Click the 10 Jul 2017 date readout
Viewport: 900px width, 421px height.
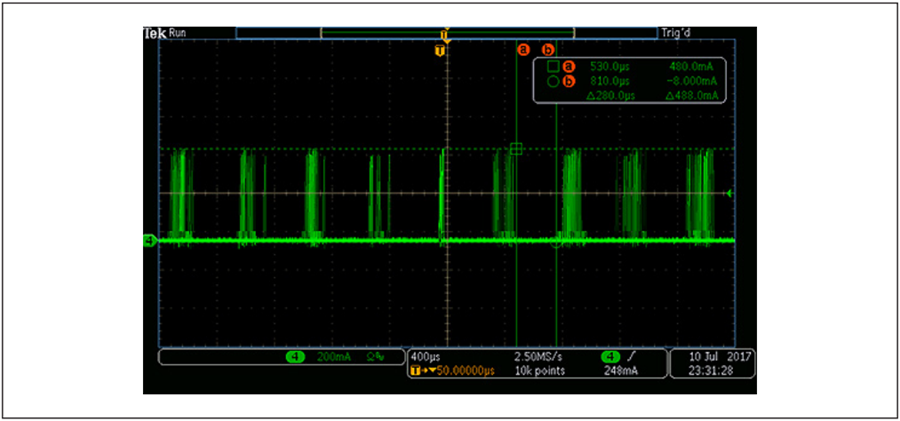(718, 357)
